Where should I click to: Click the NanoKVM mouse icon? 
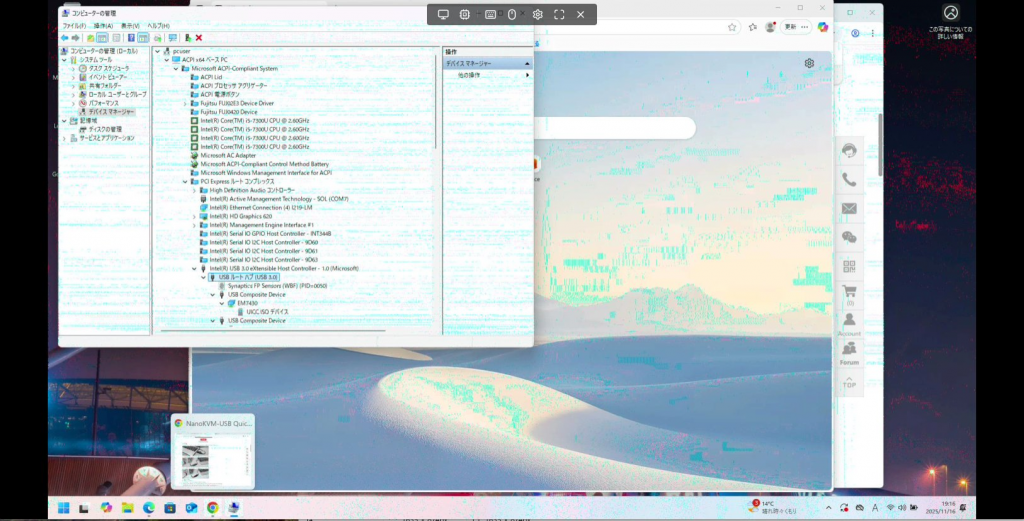coord(512,14)
